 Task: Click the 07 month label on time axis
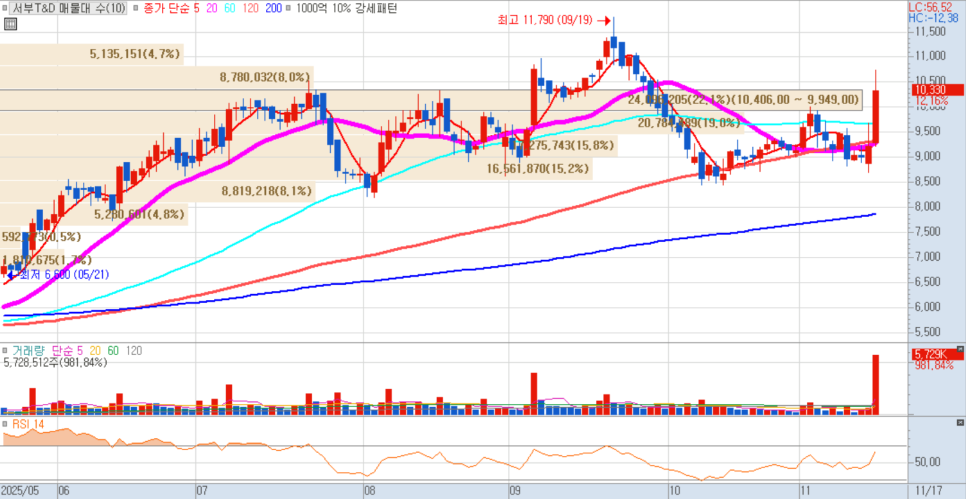(x=203, y=492)
